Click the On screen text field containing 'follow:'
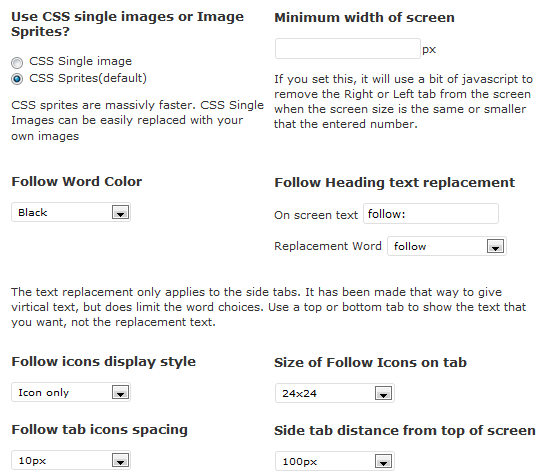The height and width of the screenshot is (474, 548). tap(431, 214)
